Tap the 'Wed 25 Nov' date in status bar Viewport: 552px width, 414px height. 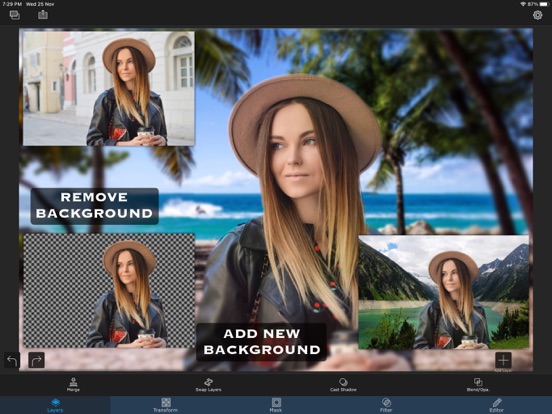click(x=40, y=4)
